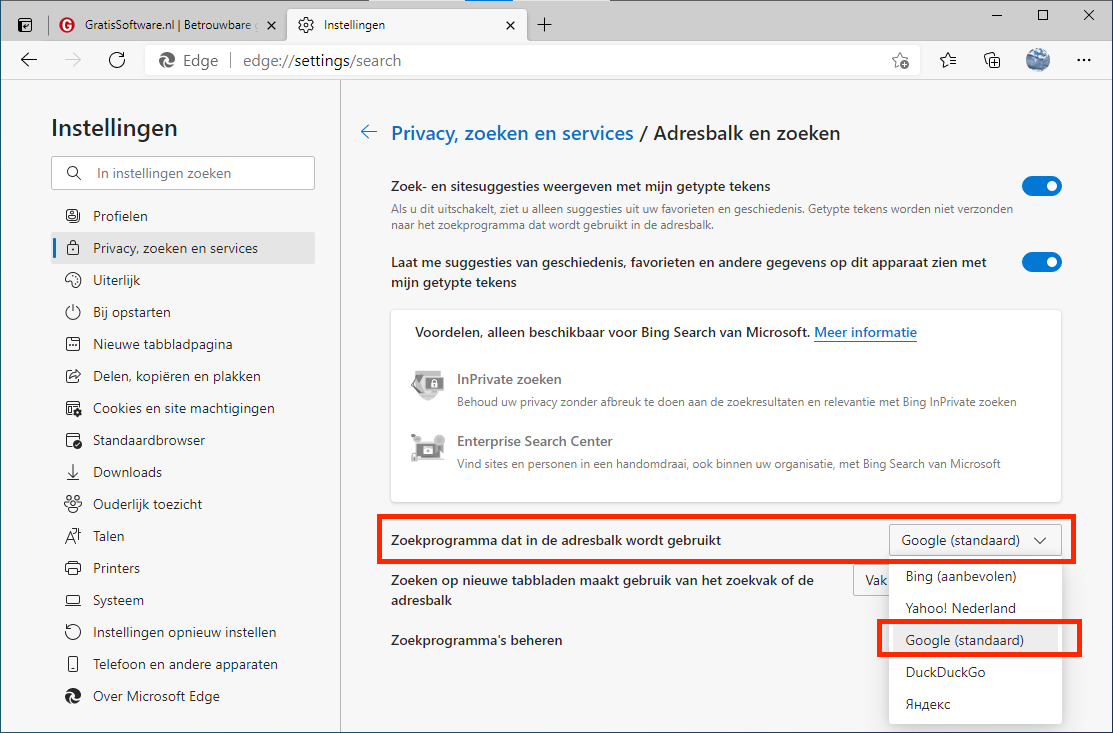This screenshot has width=1113, height=733.
Task: Open Uiterlijk in the settings sidebar
Action: click(x=117, y=280)
